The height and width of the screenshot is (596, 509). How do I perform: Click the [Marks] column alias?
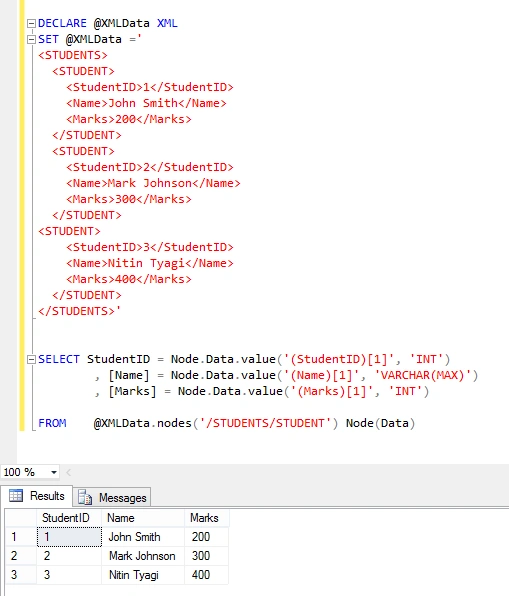point(132,392)
